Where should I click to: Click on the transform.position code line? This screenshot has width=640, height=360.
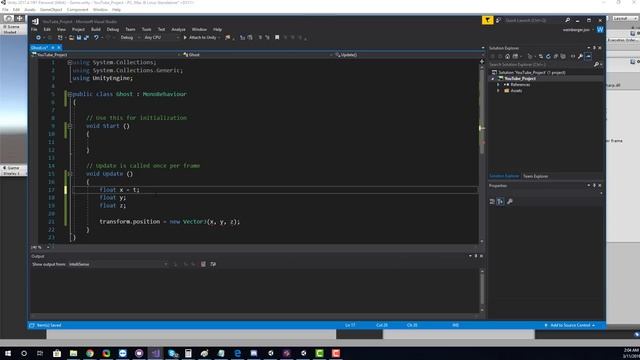pyautogui.click(x=169, y=222)
